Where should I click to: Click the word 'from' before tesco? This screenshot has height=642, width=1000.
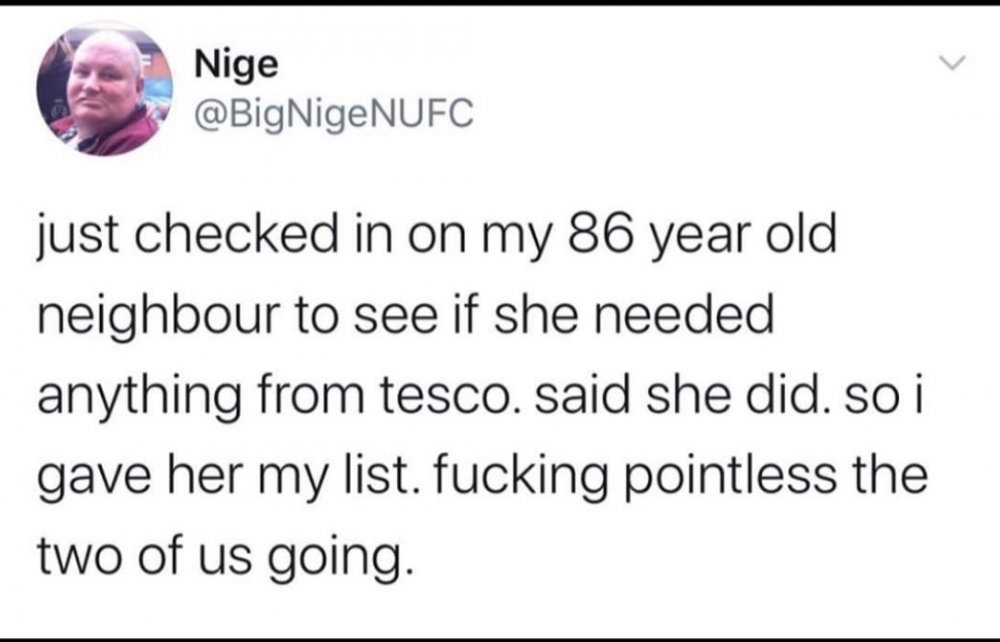coord(312,395)
